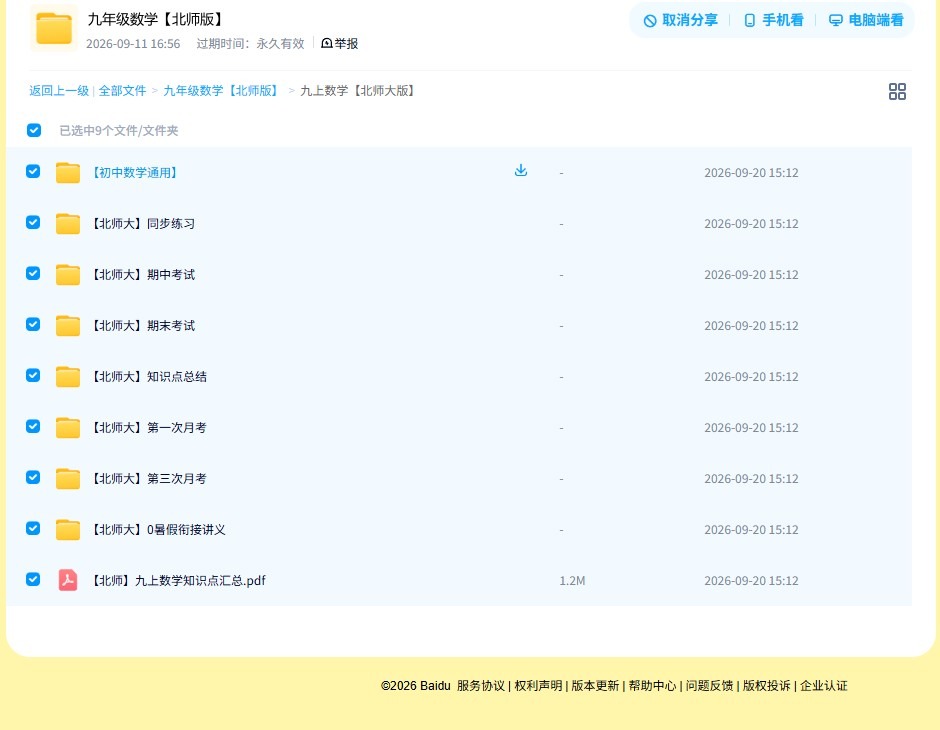Uncheck the 【北师大】0暑假衔接讲义 checkbox
The width and height of the screenshot is (940, 730).
pyautogui.click(x=33, y=528)
